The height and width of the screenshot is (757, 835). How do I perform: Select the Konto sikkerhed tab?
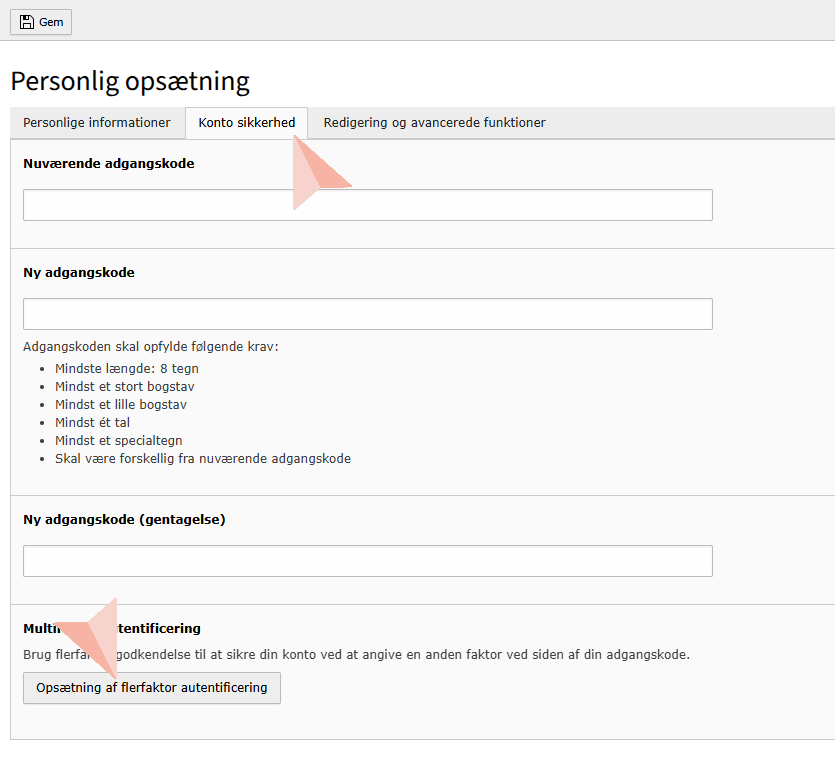[246, 123]
